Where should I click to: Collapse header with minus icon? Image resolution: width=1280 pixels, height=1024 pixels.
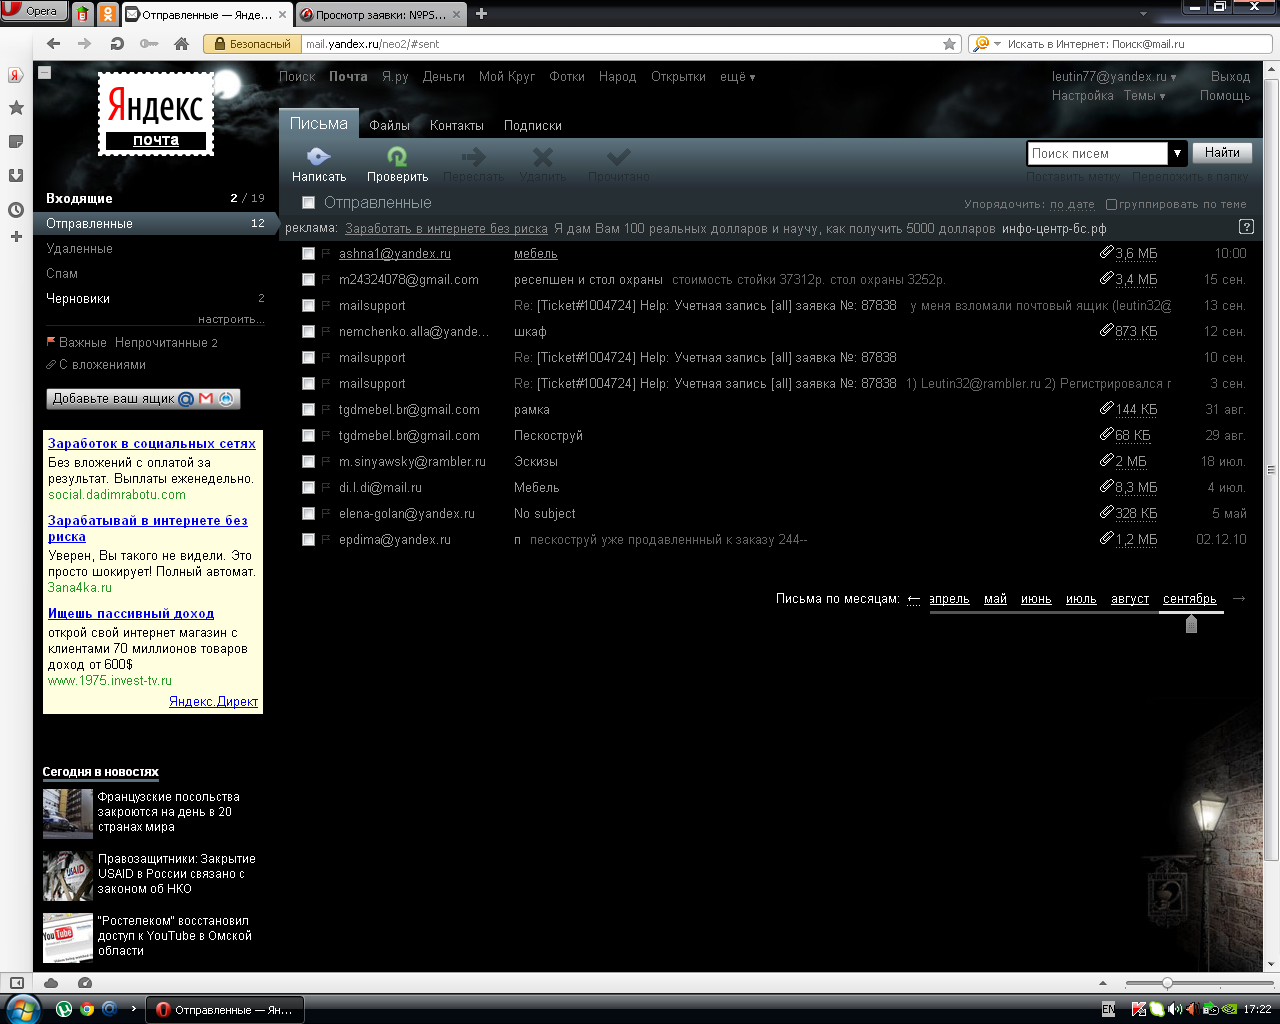click(x=44, y=72)
